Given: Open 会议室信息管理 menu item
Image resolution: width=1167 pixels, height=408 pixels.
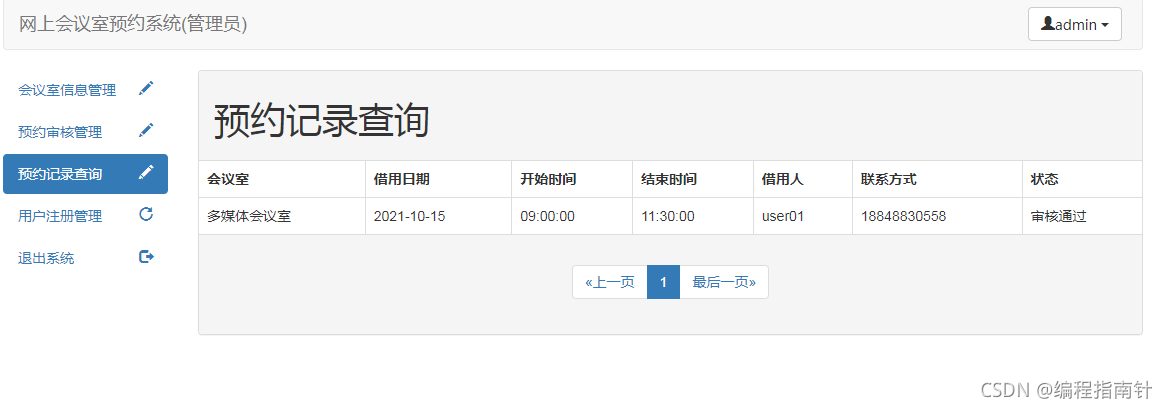Looking at the screenshot, I should click(67, 90).
